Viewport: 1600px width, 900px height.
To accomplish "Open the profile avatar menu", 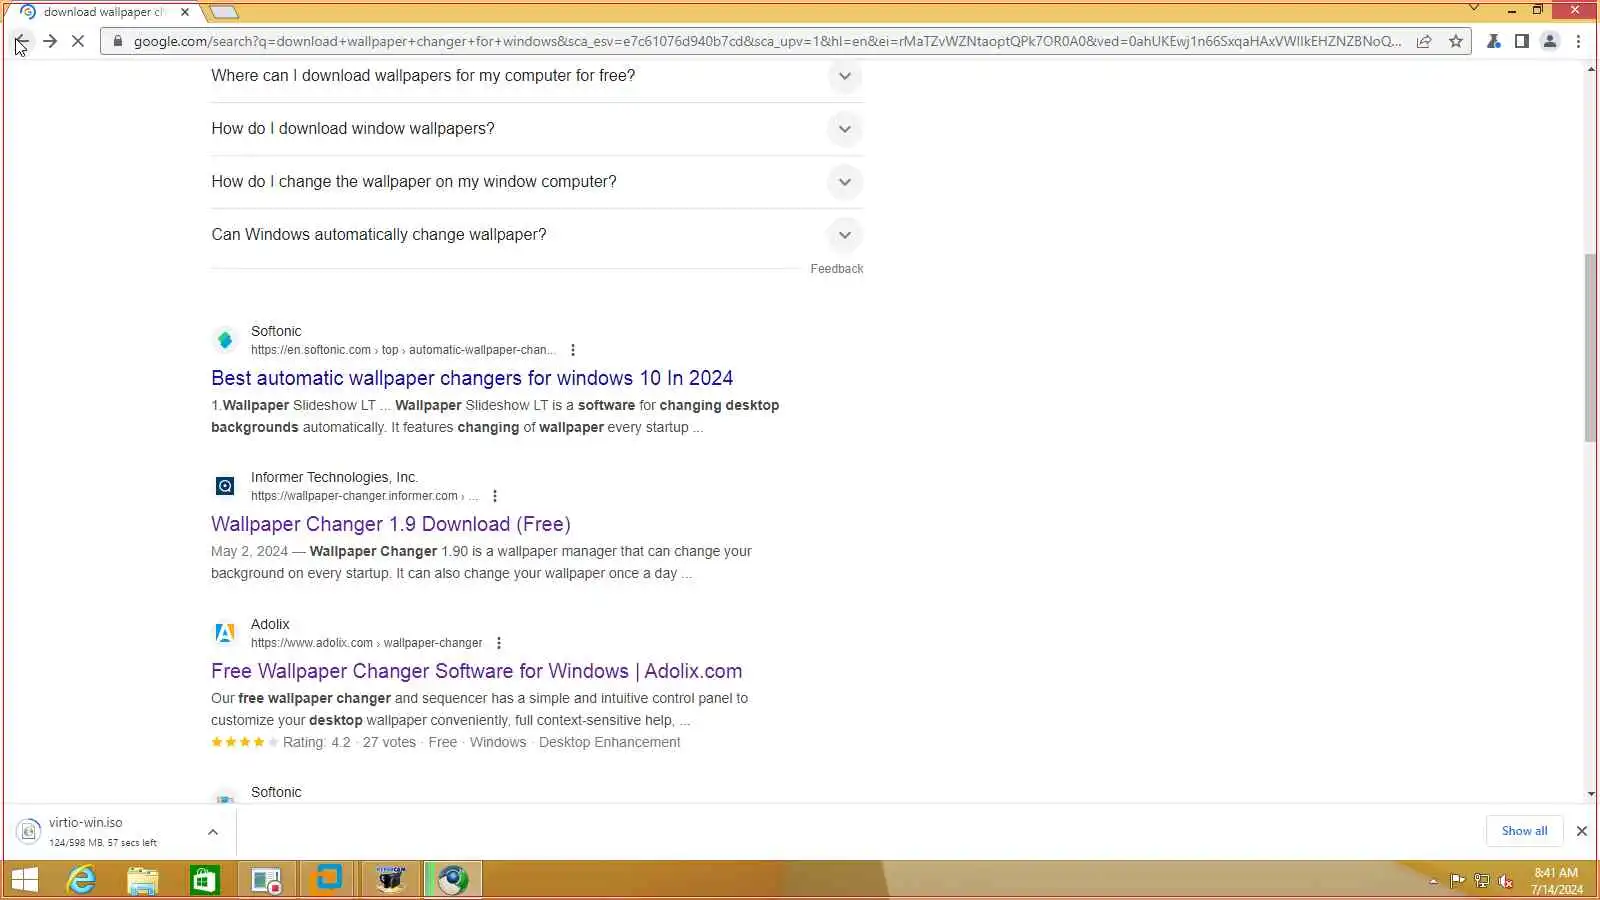I will pyautogui.click(x=1550, y=41).
